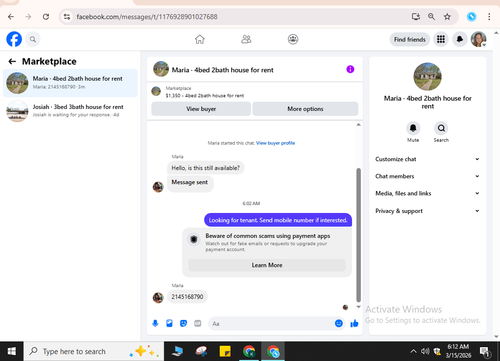
Task: Open the Windows Start button
Action: point(12,351)
